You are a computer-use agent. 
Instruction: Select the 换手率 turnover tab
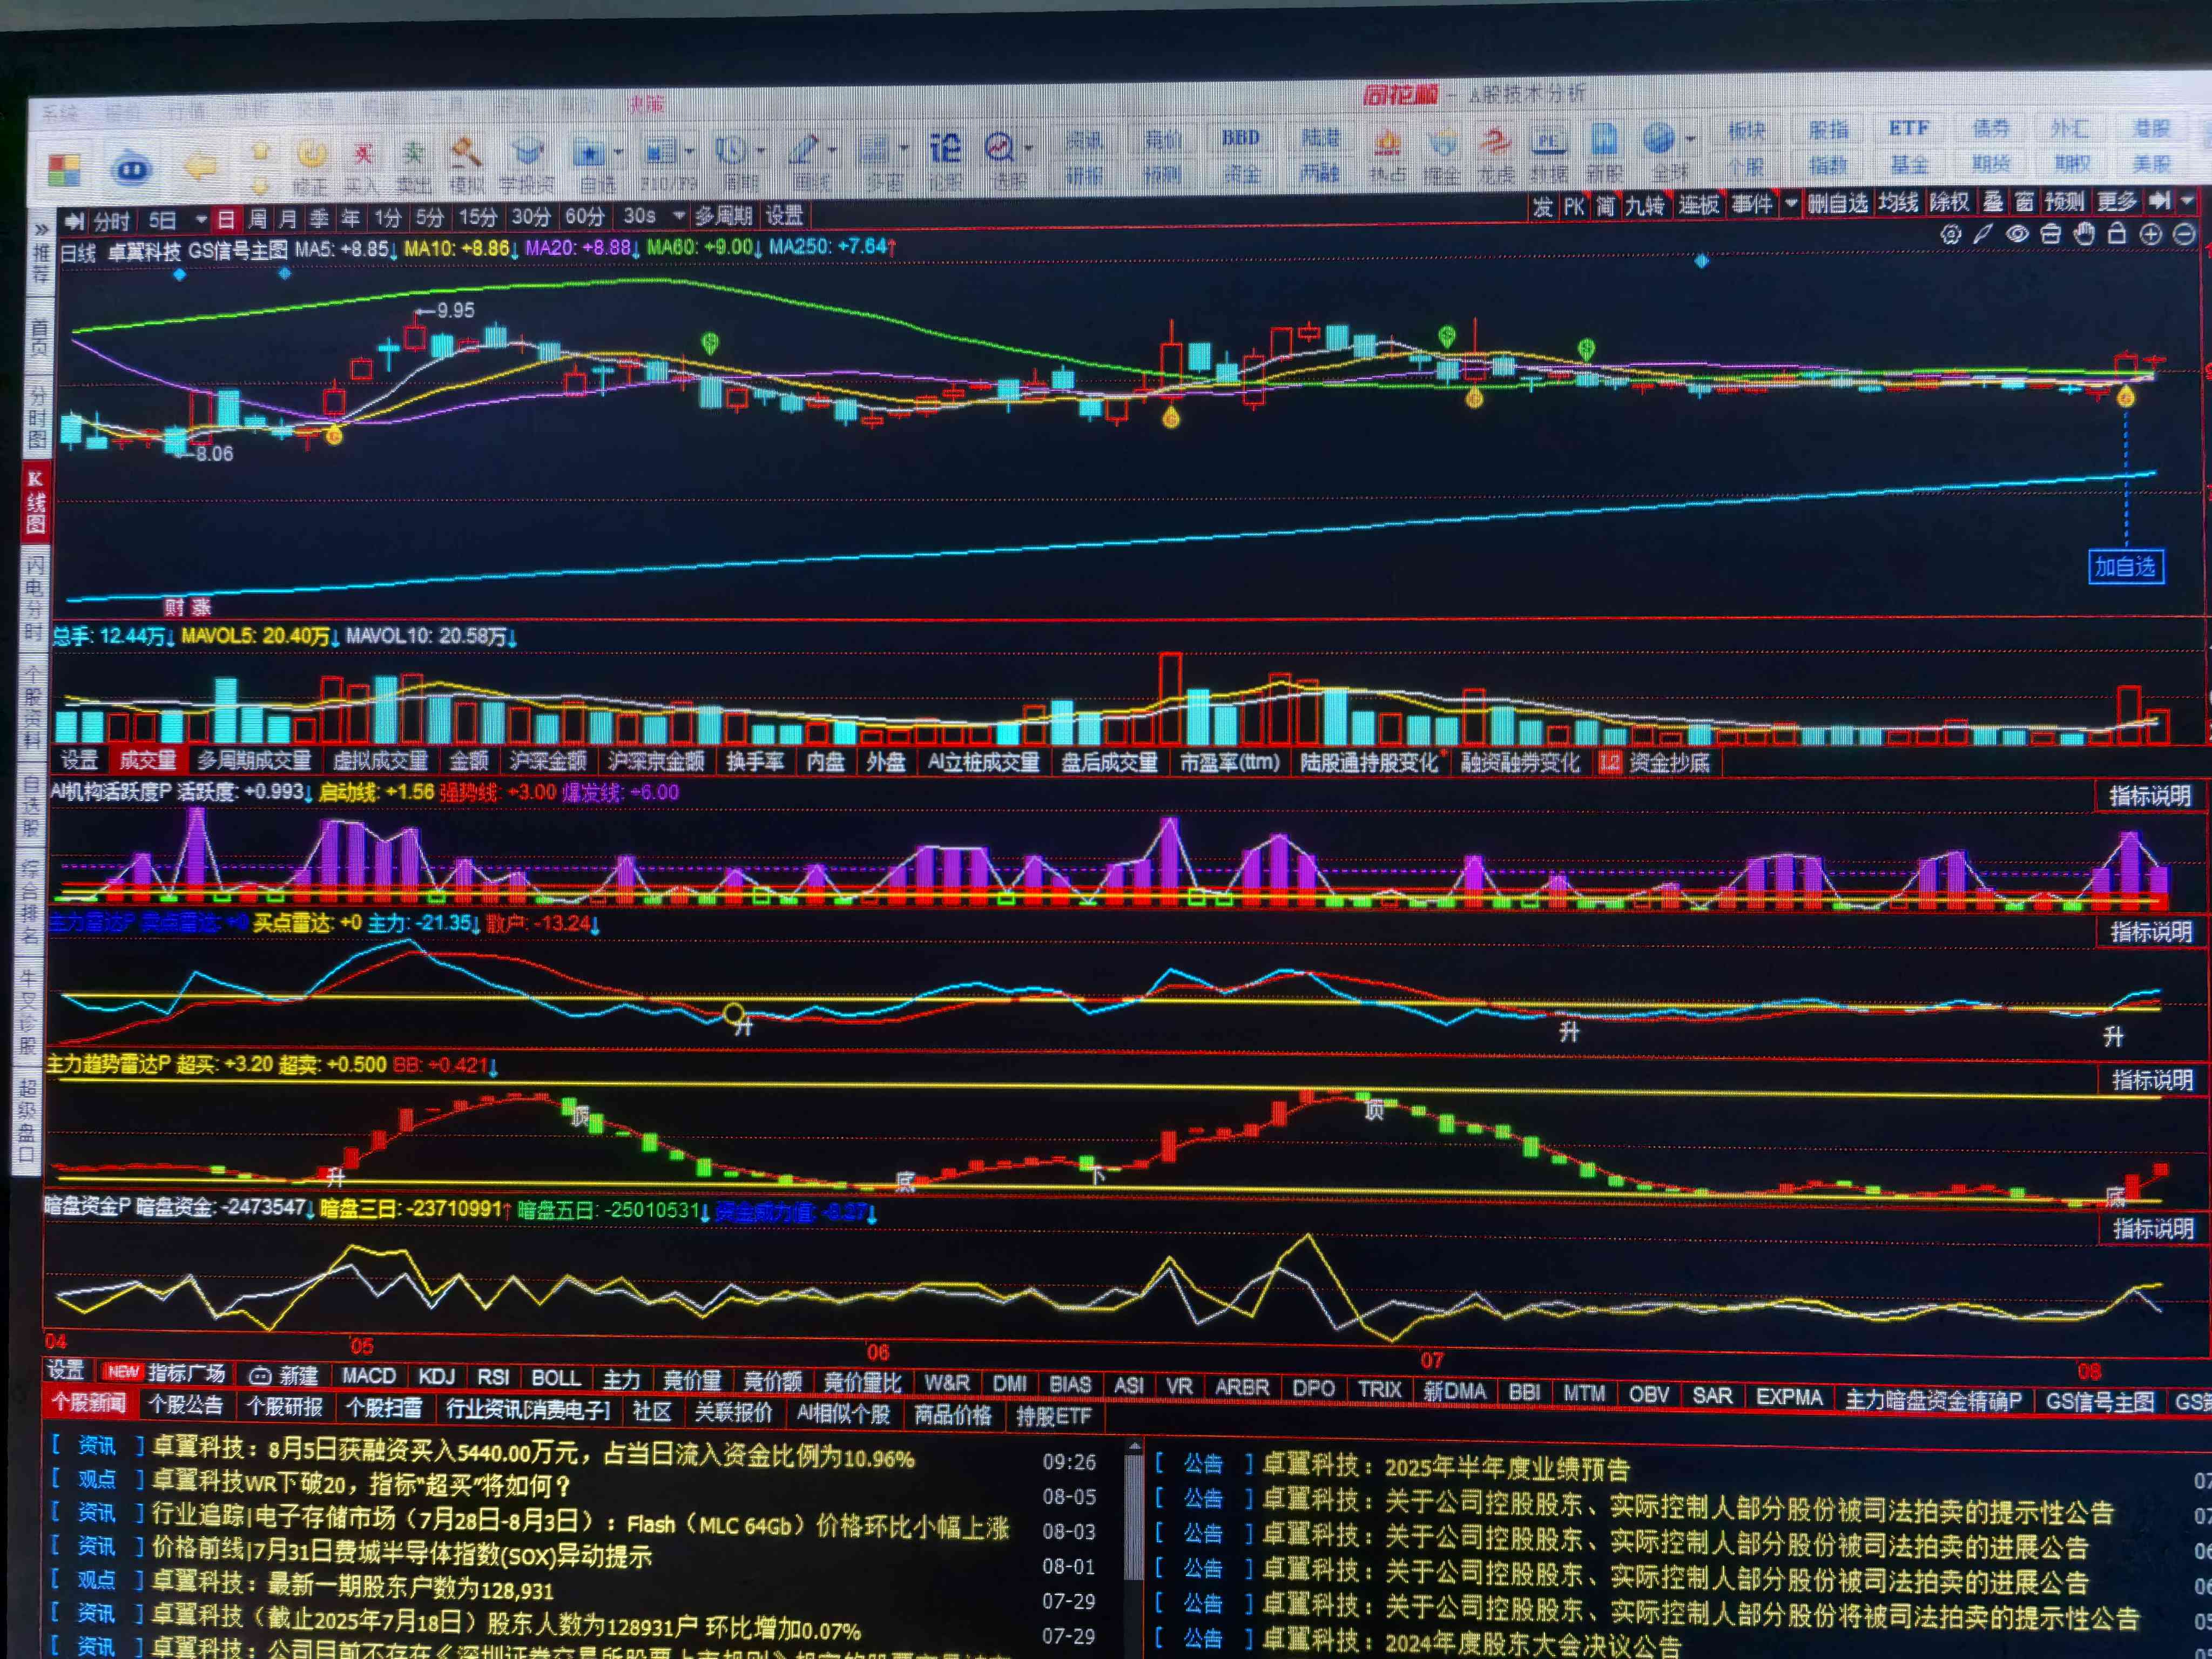(755, 762)
